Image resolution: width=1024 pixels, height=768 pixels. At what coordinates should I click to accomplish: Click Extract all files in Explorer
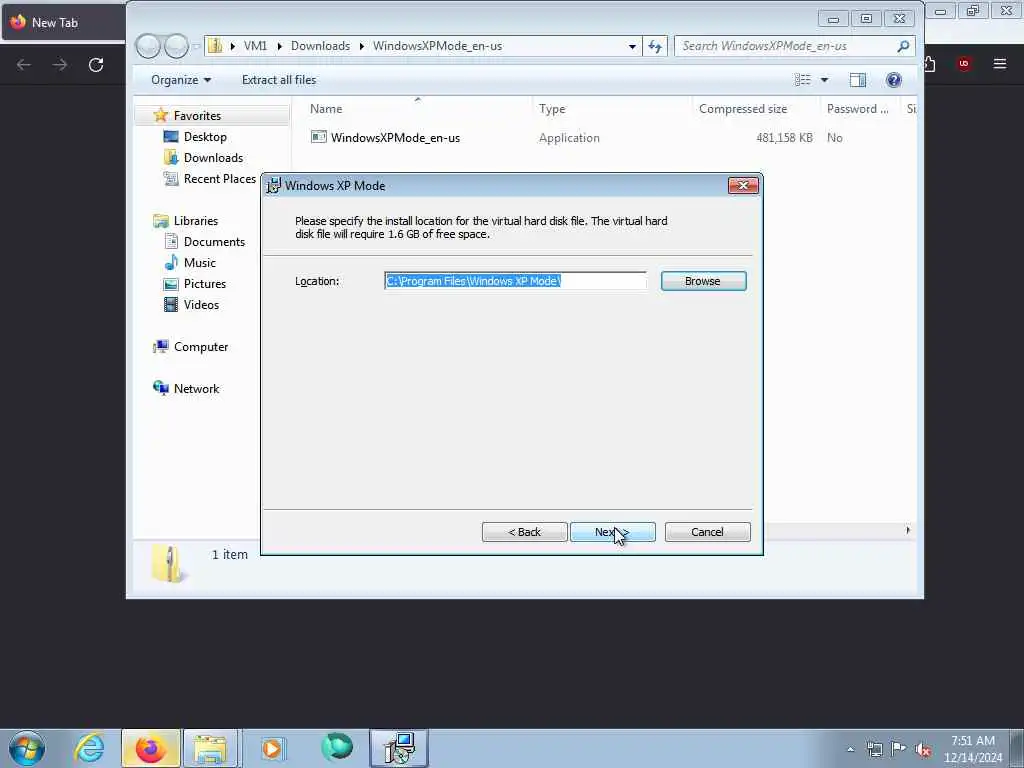pyautogui.click(x=279, y=80)
